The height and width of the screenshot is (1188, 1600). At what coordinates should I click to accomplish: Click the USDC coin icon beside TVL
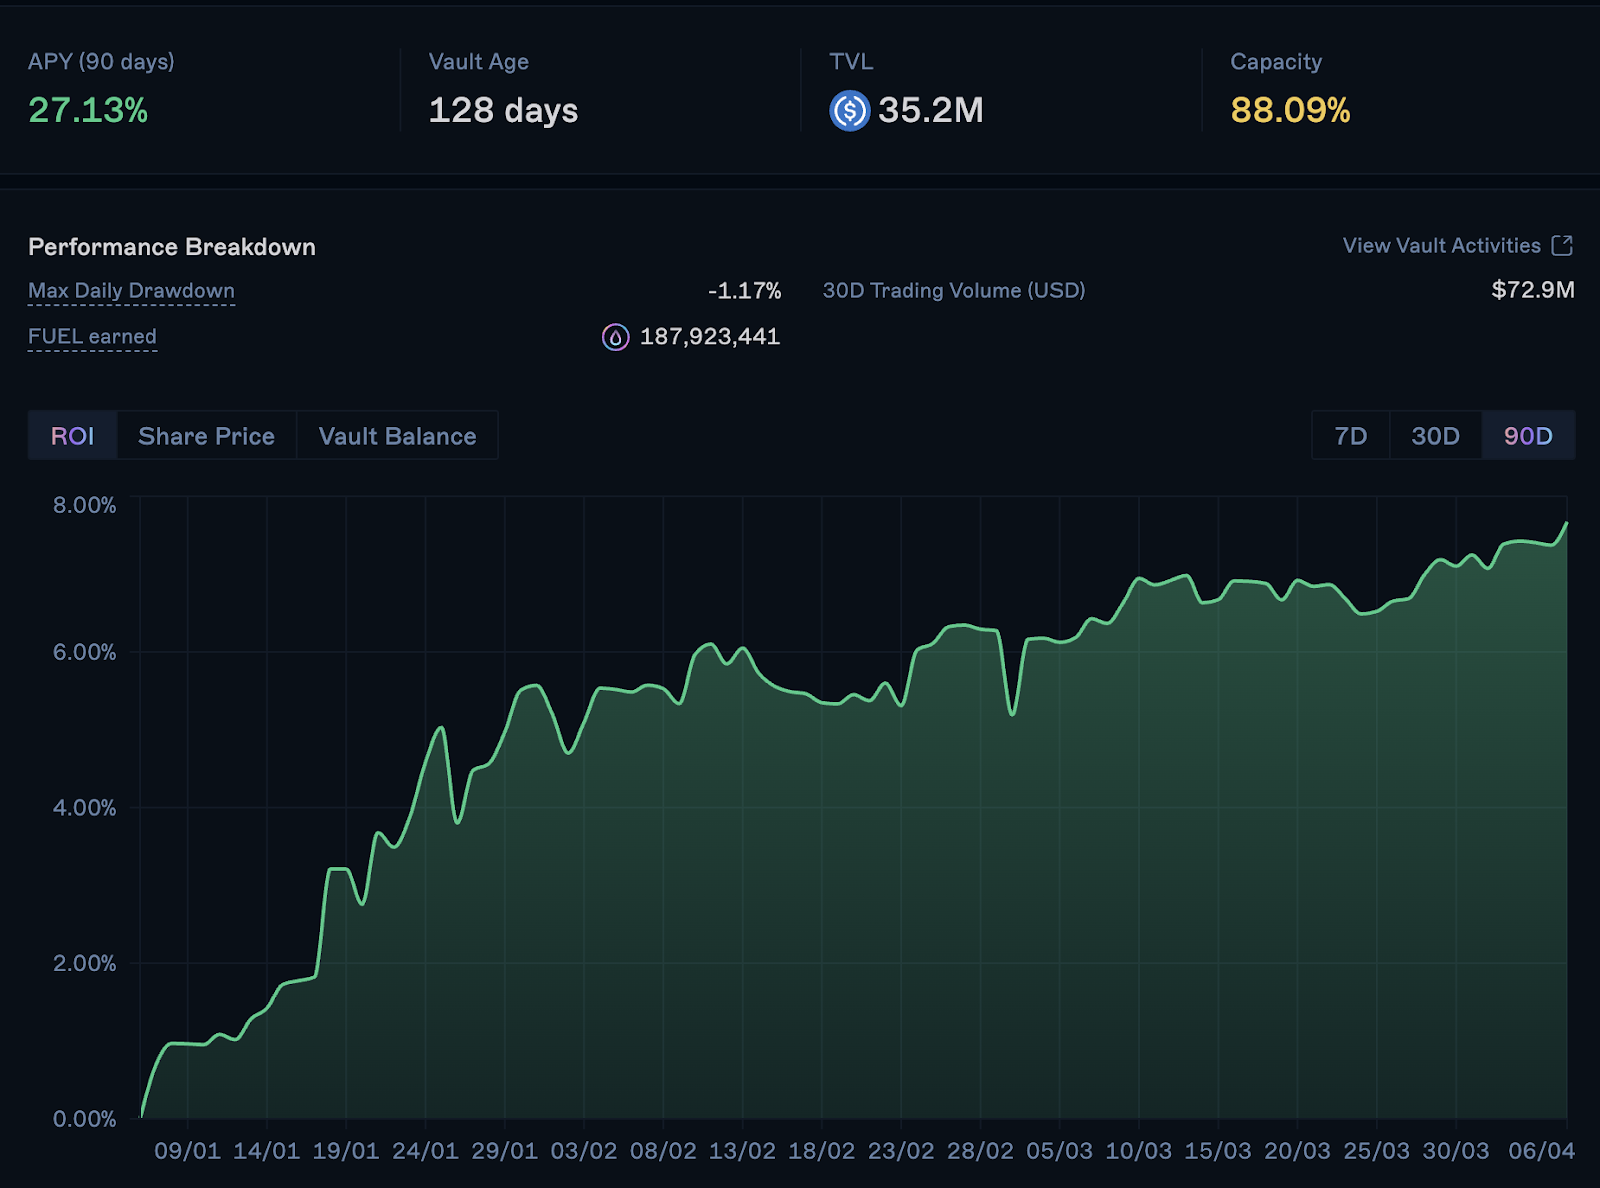click(x=849, y=110)
